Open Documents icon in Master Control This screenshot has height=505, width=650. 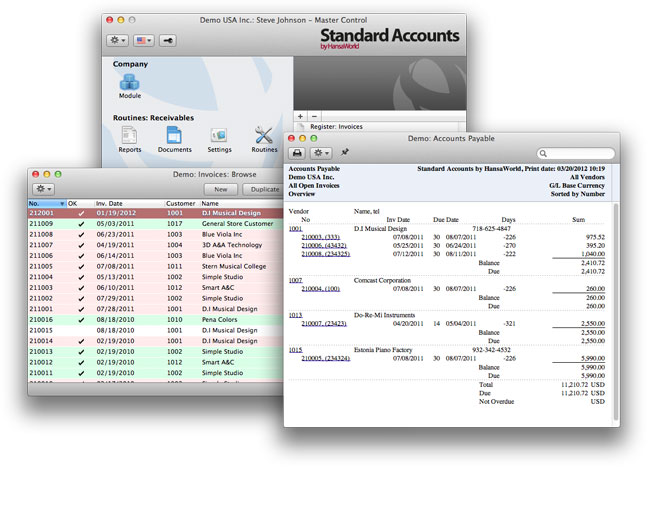(x=175, y=140)
